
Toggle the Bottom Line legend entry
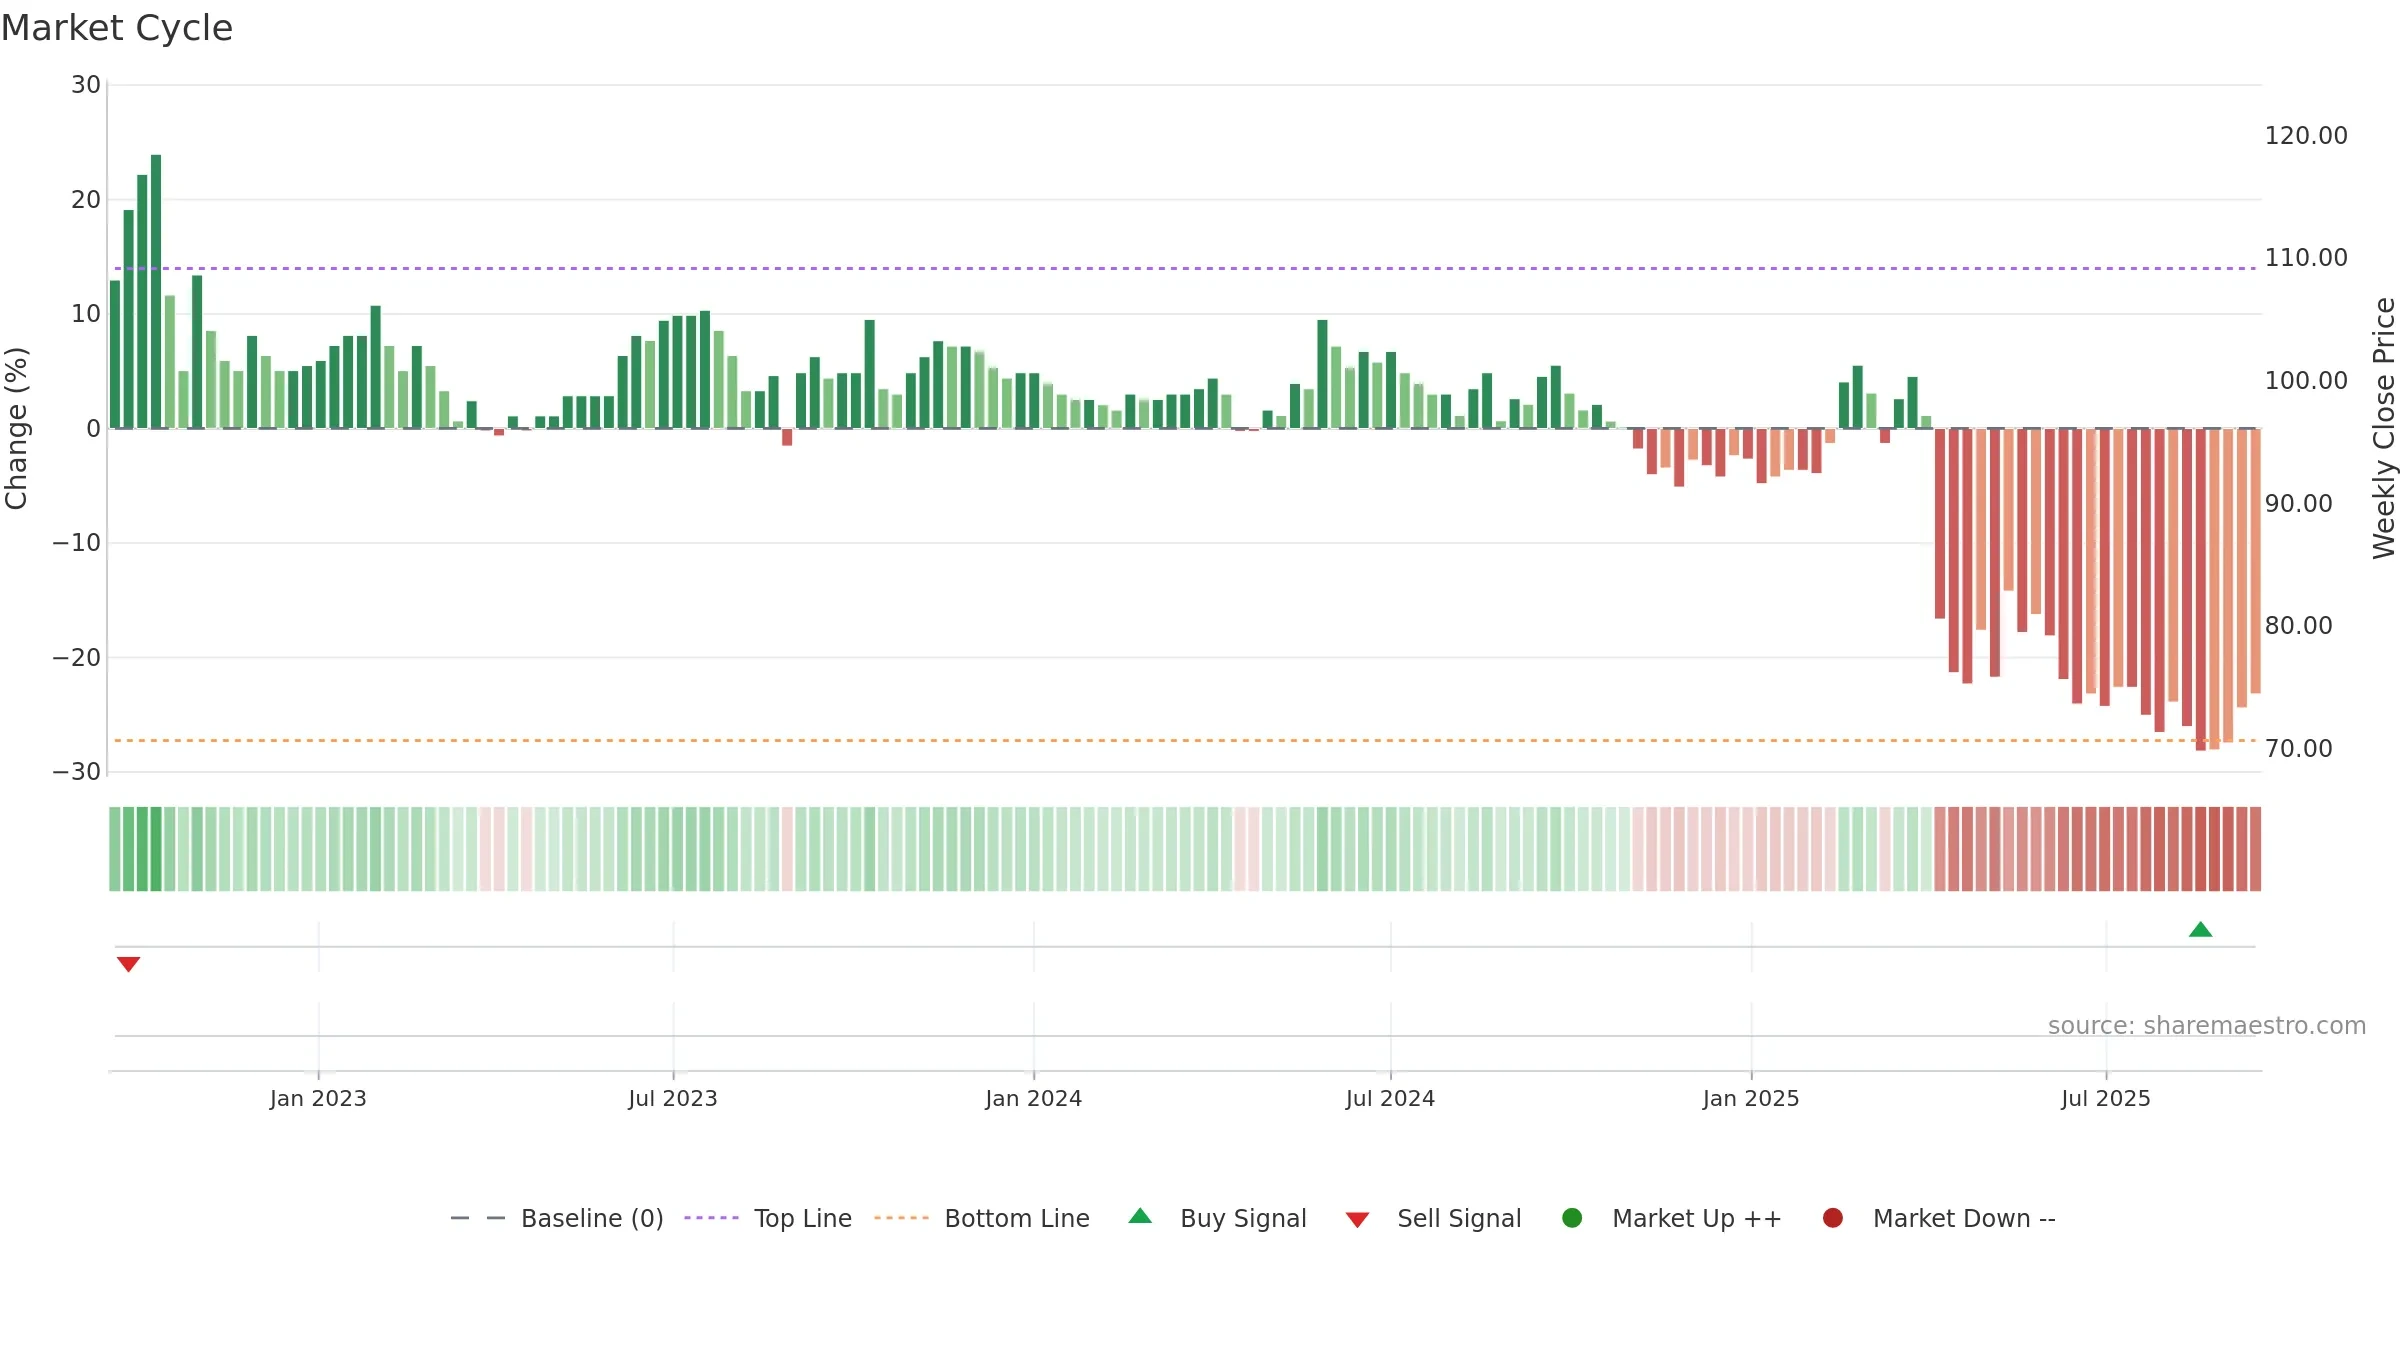coord(981,1218)
